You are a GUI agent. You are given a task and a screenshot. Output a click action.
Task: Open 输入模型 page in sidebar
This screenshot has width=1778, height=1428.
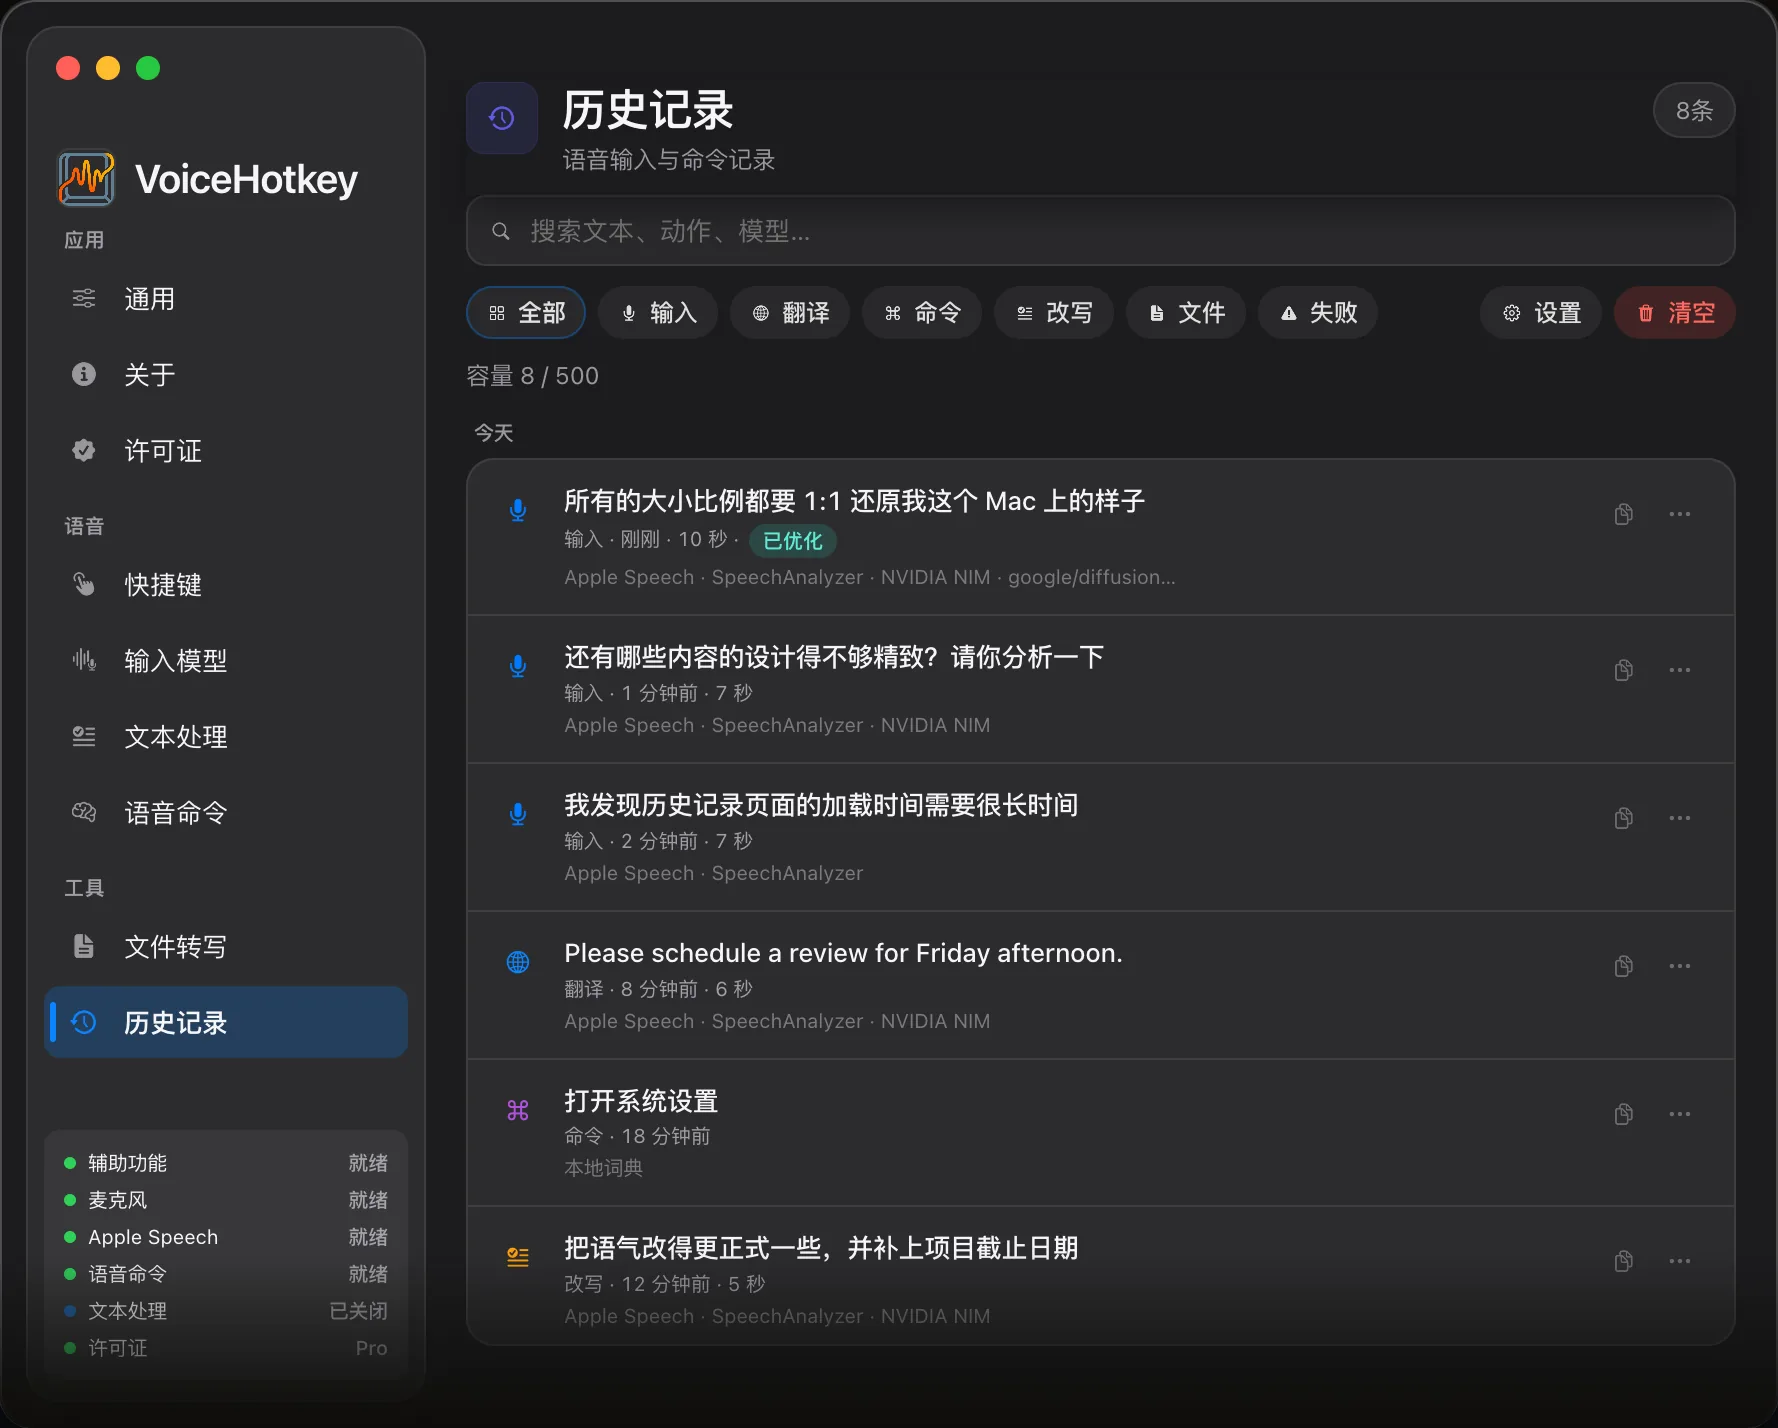click(226, 661)
